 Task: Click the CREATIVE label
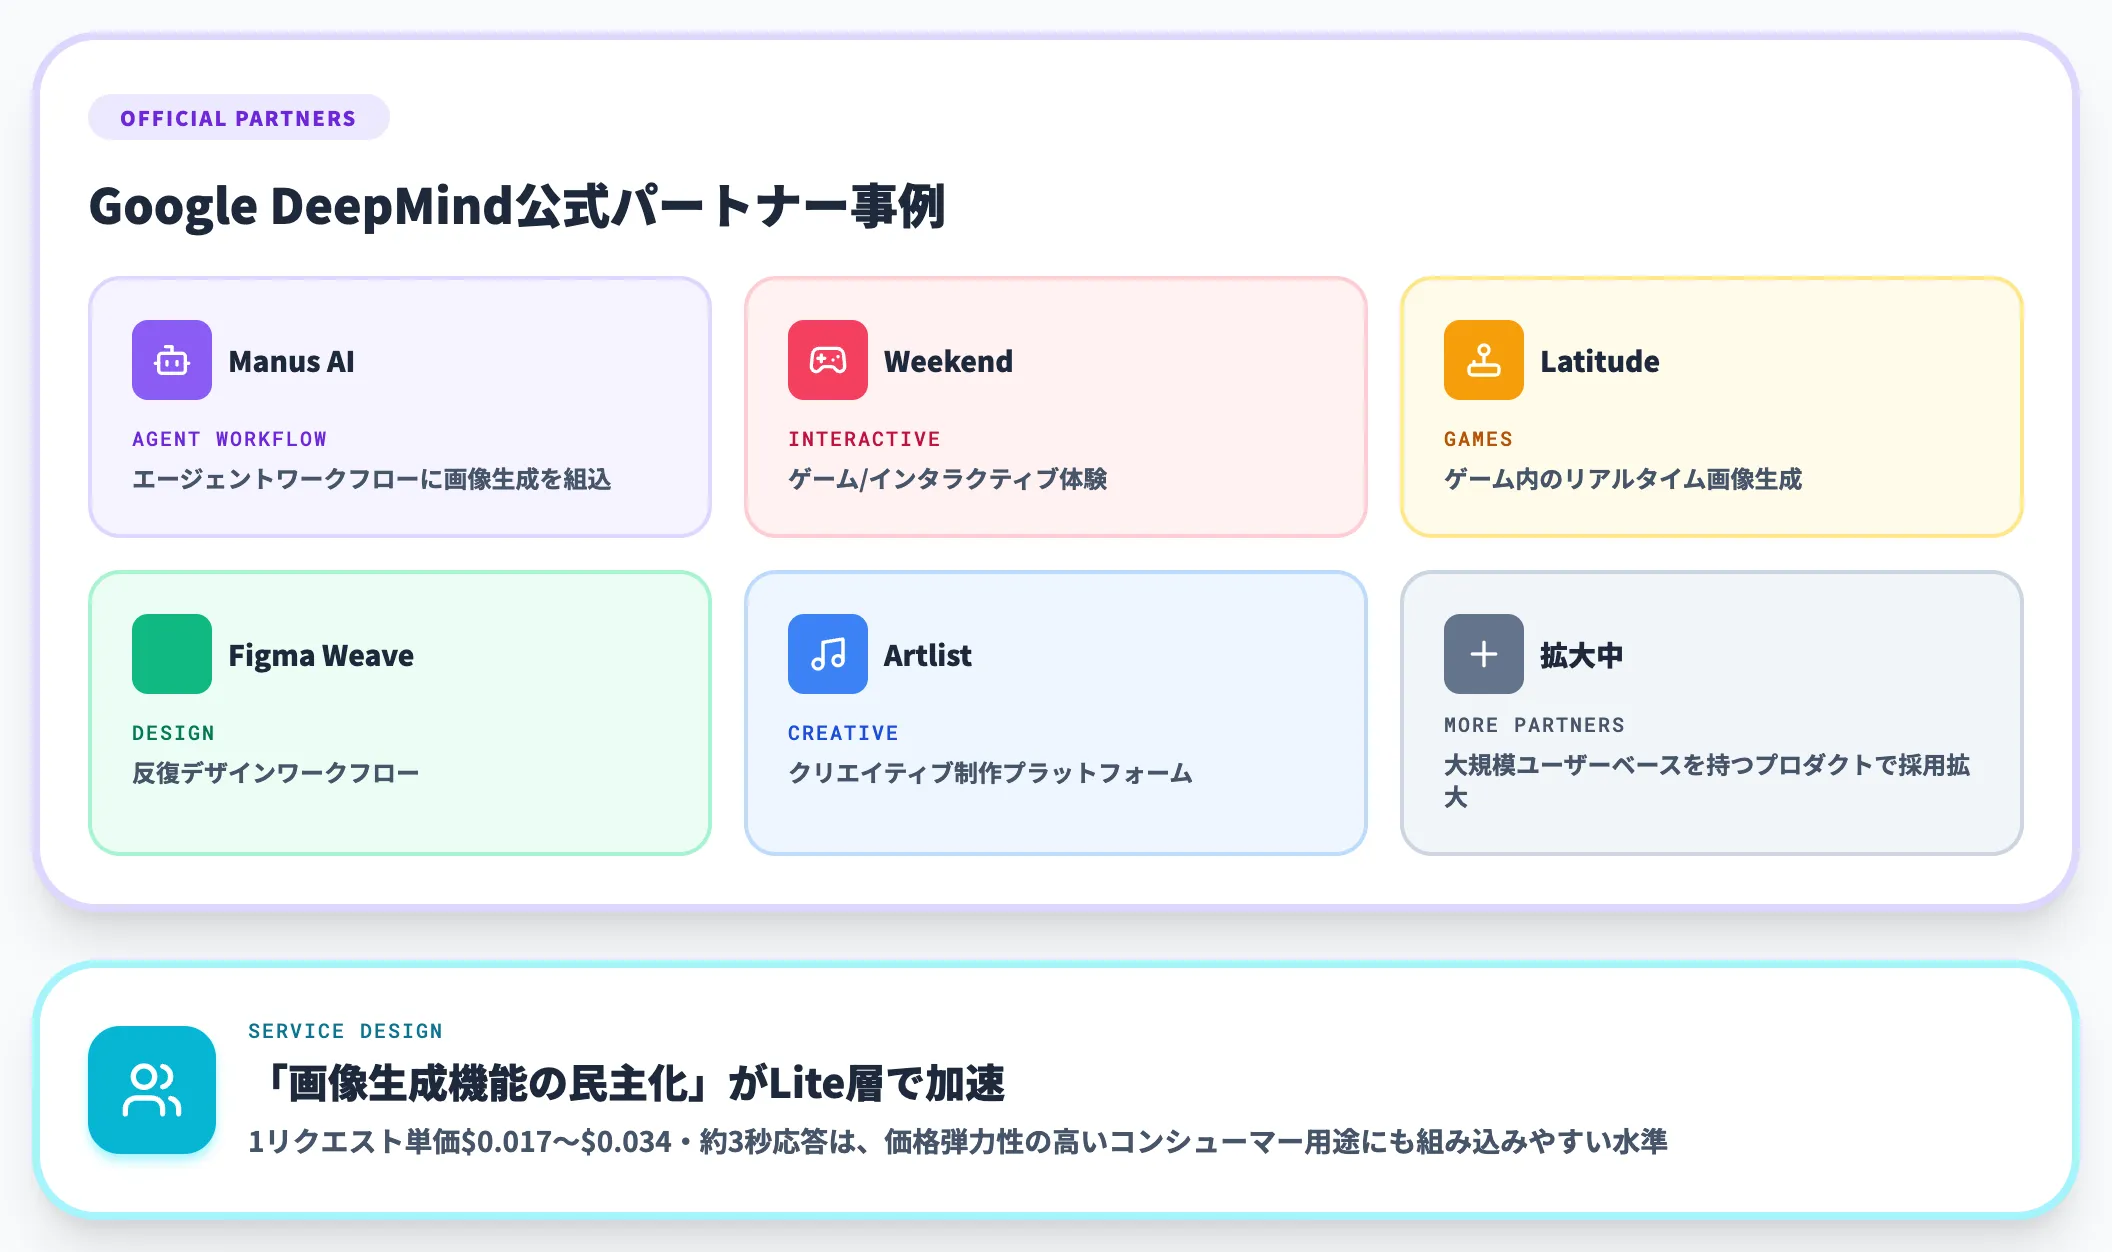click(843, 733)
